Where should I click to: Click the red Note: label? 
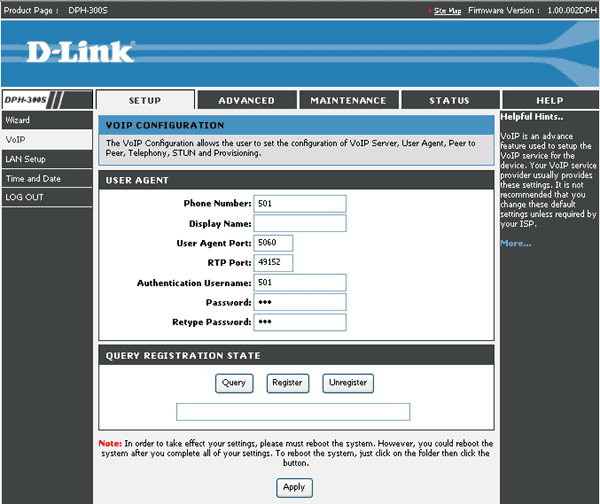pyautogui.click(x=110, y=444)
